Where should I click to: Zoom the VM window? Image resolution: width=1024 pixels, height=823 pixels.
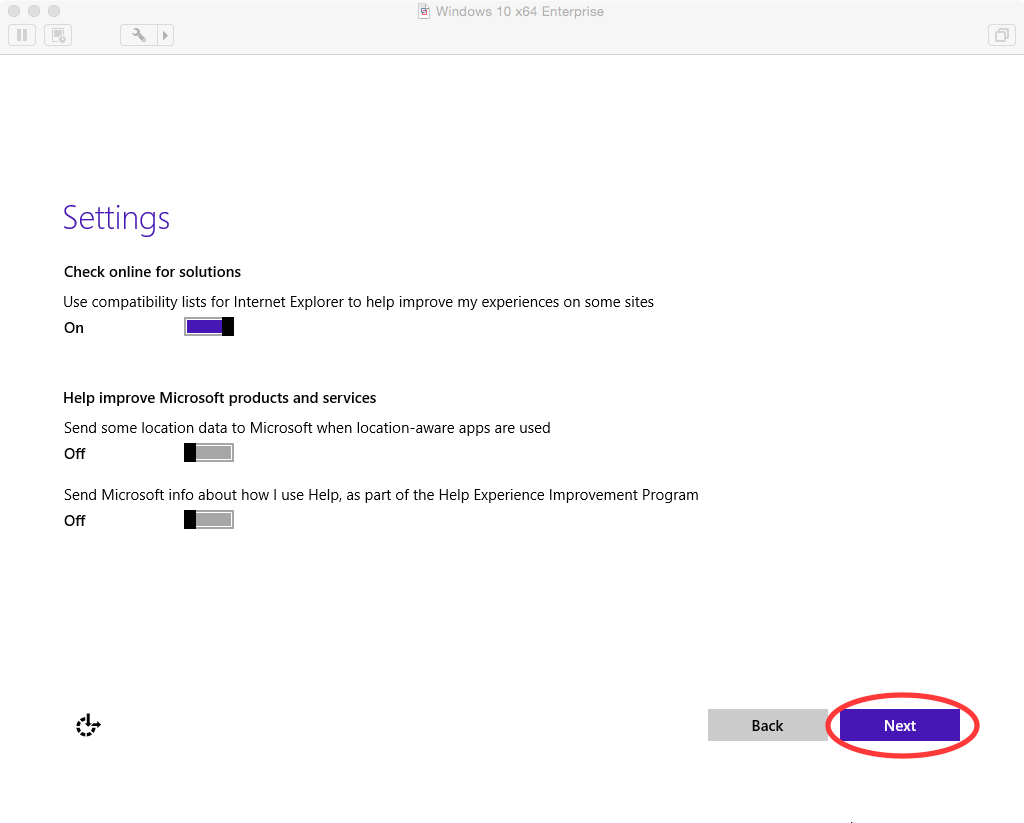pyautogui.click(x=54, y=11)
